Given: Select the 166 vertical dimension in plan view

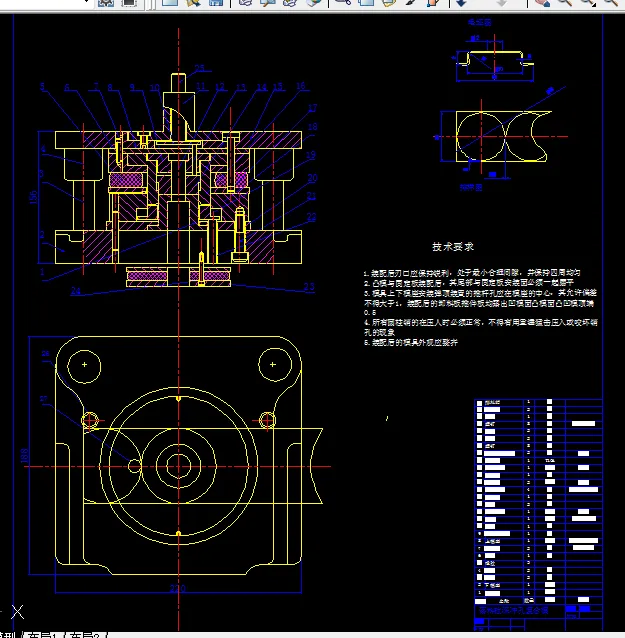Looking at the screenshot, I should tap(24, 455).
